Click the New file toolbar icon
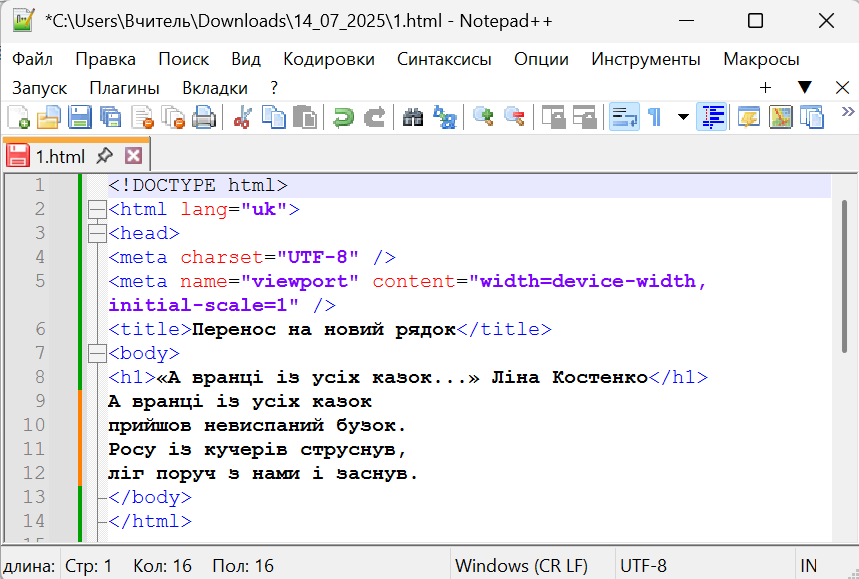Viewport: 859px width, 579px height. (x=18, y=117)
